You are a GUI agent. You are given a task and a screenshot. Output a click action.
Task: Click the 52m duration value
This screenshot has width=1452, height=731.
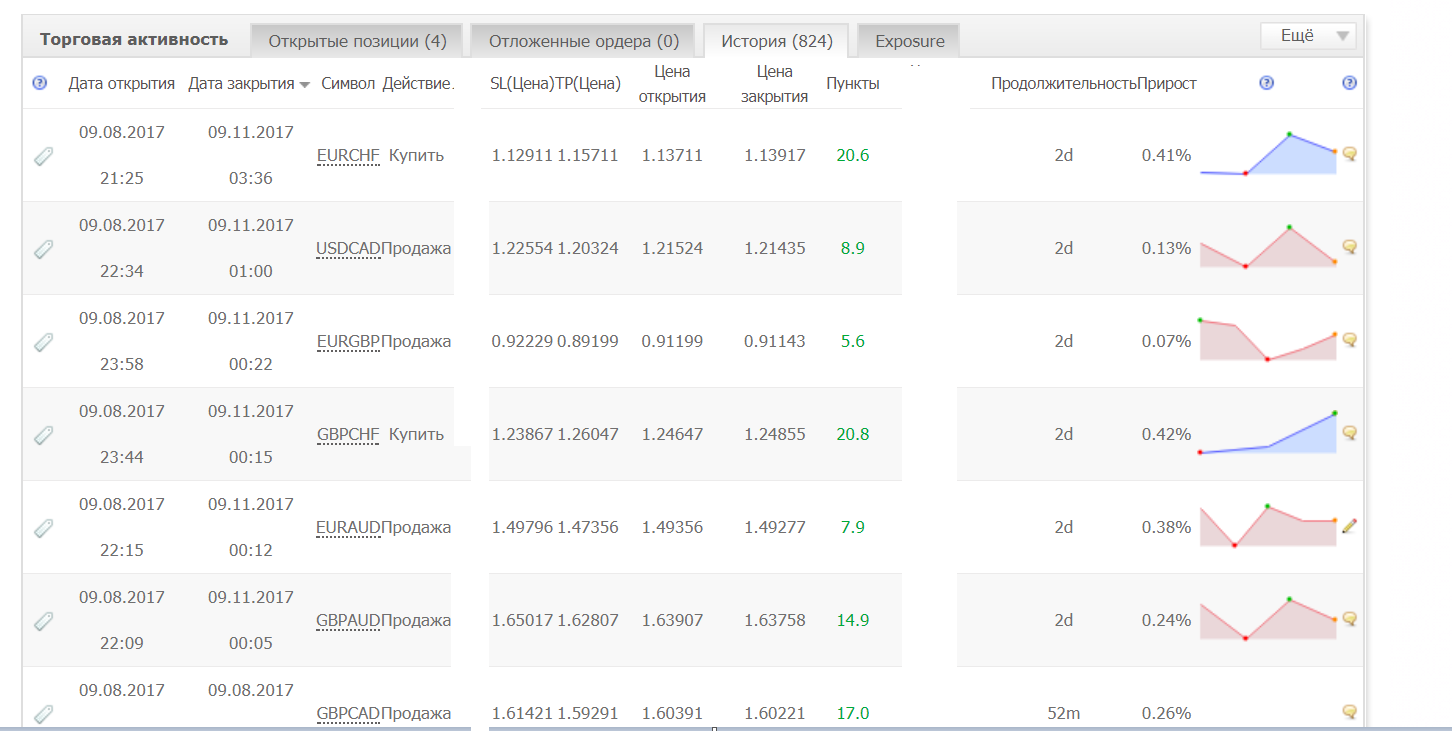tap(1064, 714)
